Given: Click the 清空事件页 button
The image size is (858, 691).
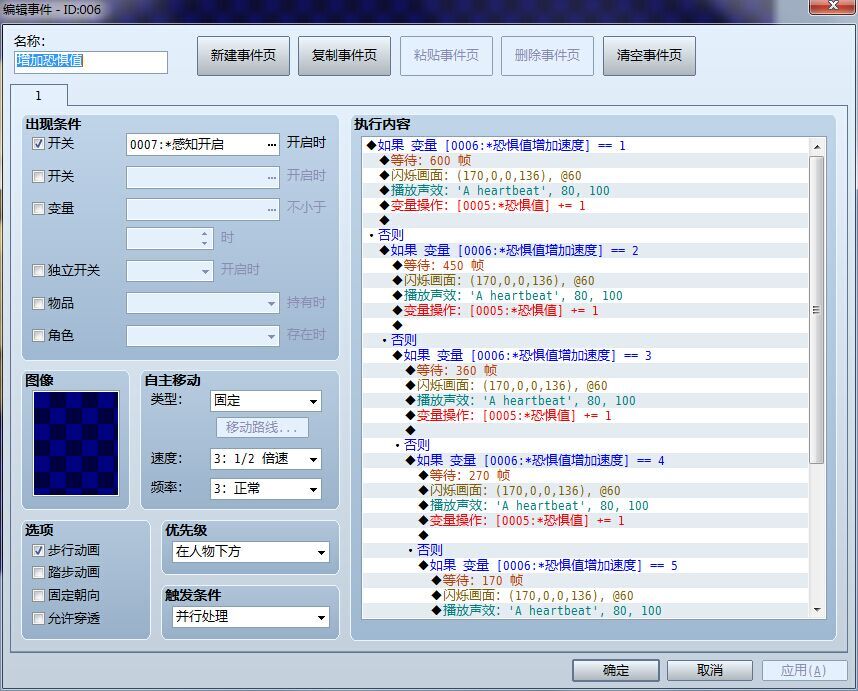Looking at the screenshot, I should (649, 56).
